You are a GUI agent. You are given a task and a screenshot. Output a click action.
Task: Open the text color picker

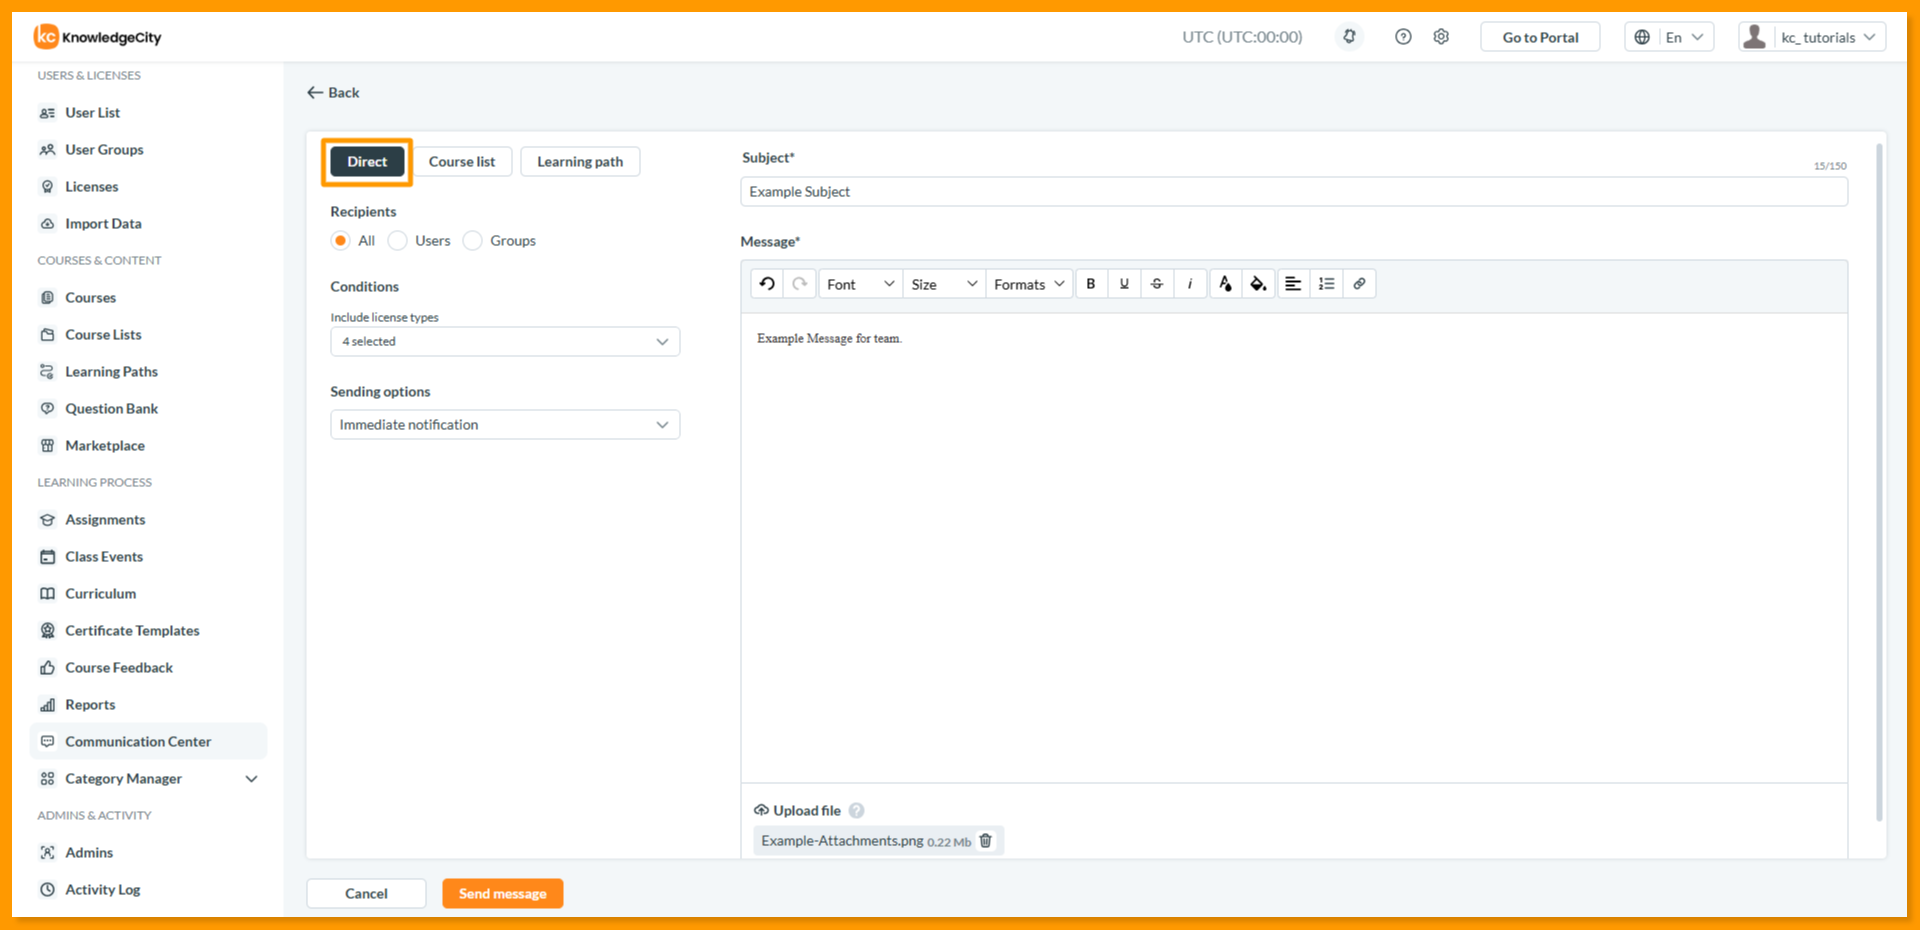[1225, 284]
